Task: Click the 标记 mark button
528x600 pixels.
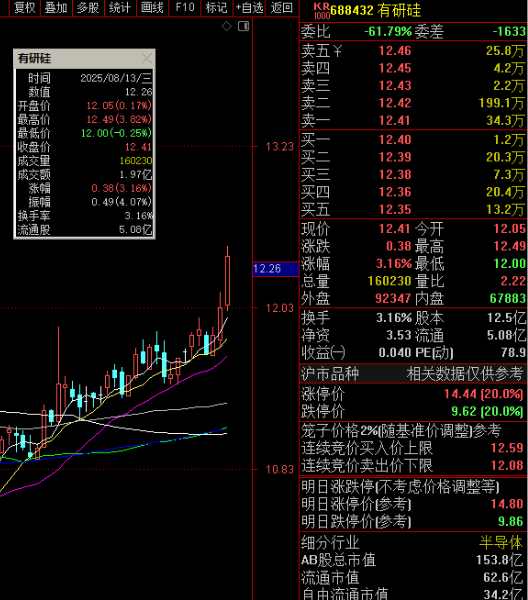Action: (217, 8)
